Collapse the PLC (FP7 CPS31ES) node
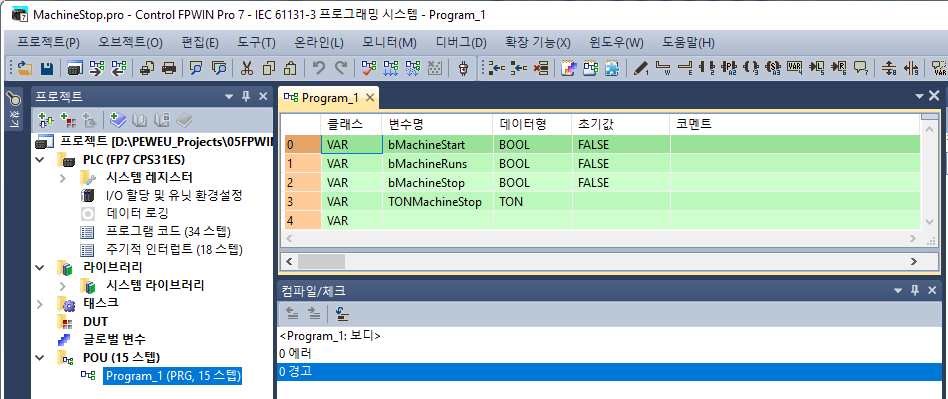 coord(41,160)
